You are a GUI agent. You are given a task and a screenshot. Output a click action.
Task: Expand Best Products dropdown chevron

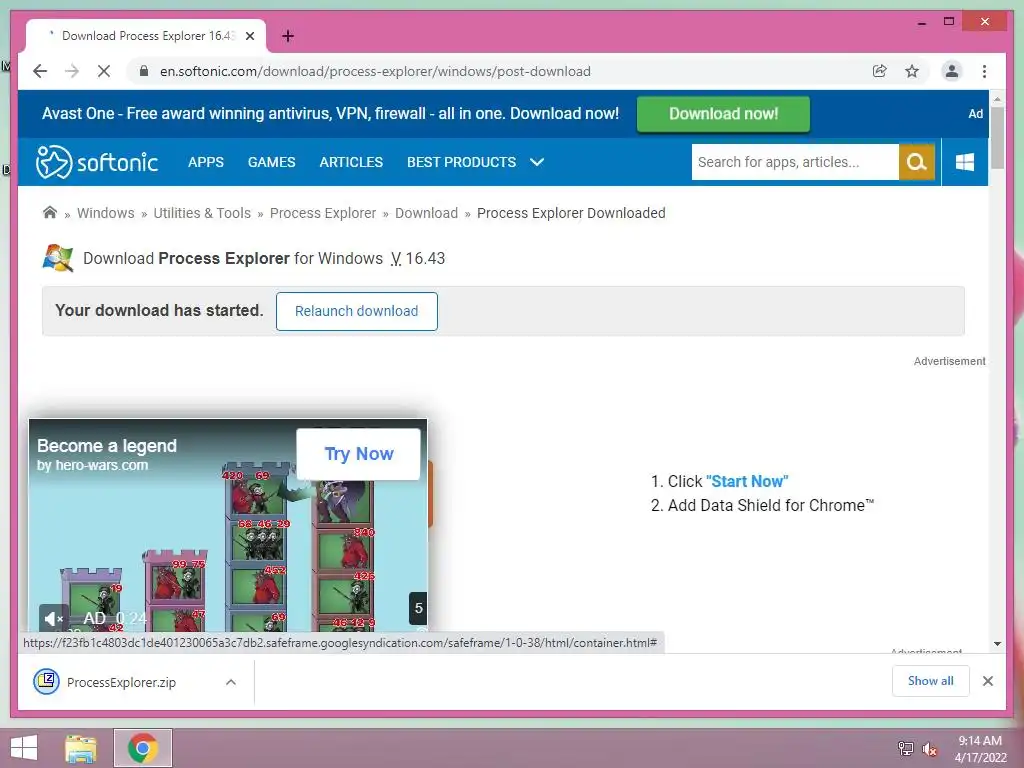(x=537, y=162)
